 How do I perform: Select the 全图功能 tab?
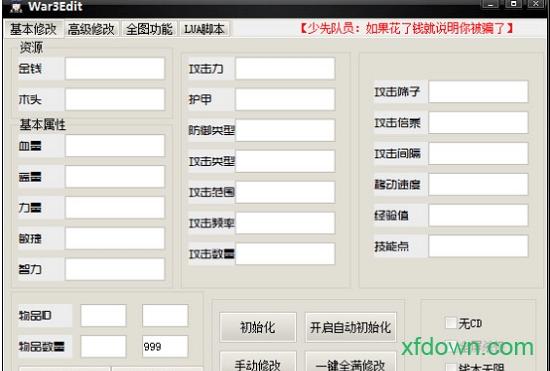point(149,29)
